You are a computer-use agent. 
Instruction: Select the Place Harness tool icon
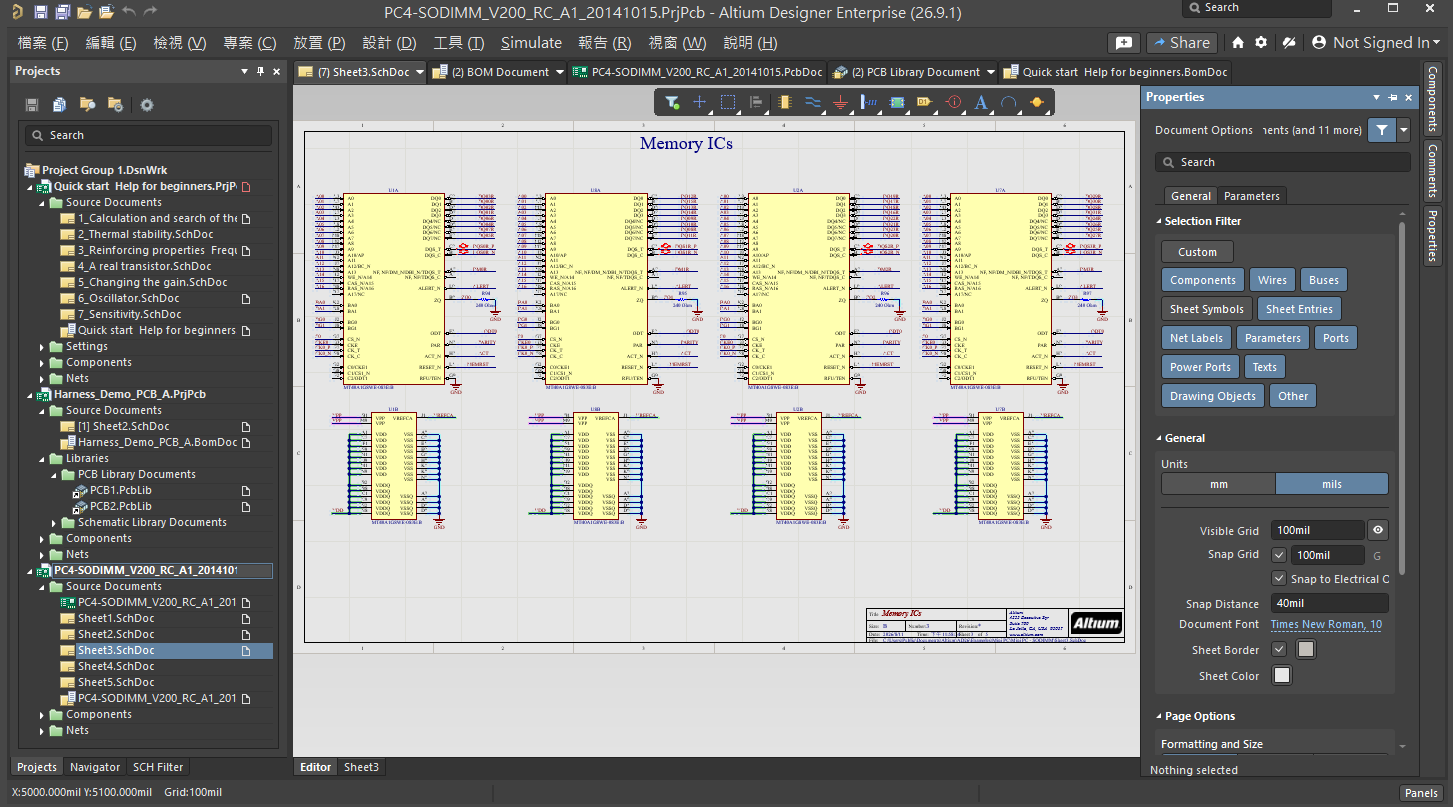coord(869,102)
